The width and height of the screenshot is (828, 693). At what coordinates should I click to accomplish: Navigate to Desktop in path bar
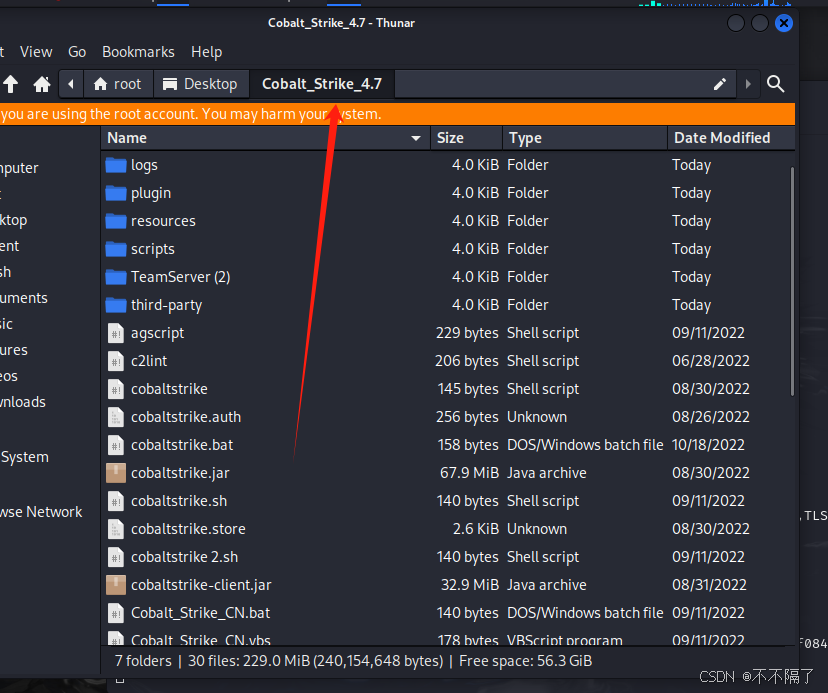pos(201,84)
